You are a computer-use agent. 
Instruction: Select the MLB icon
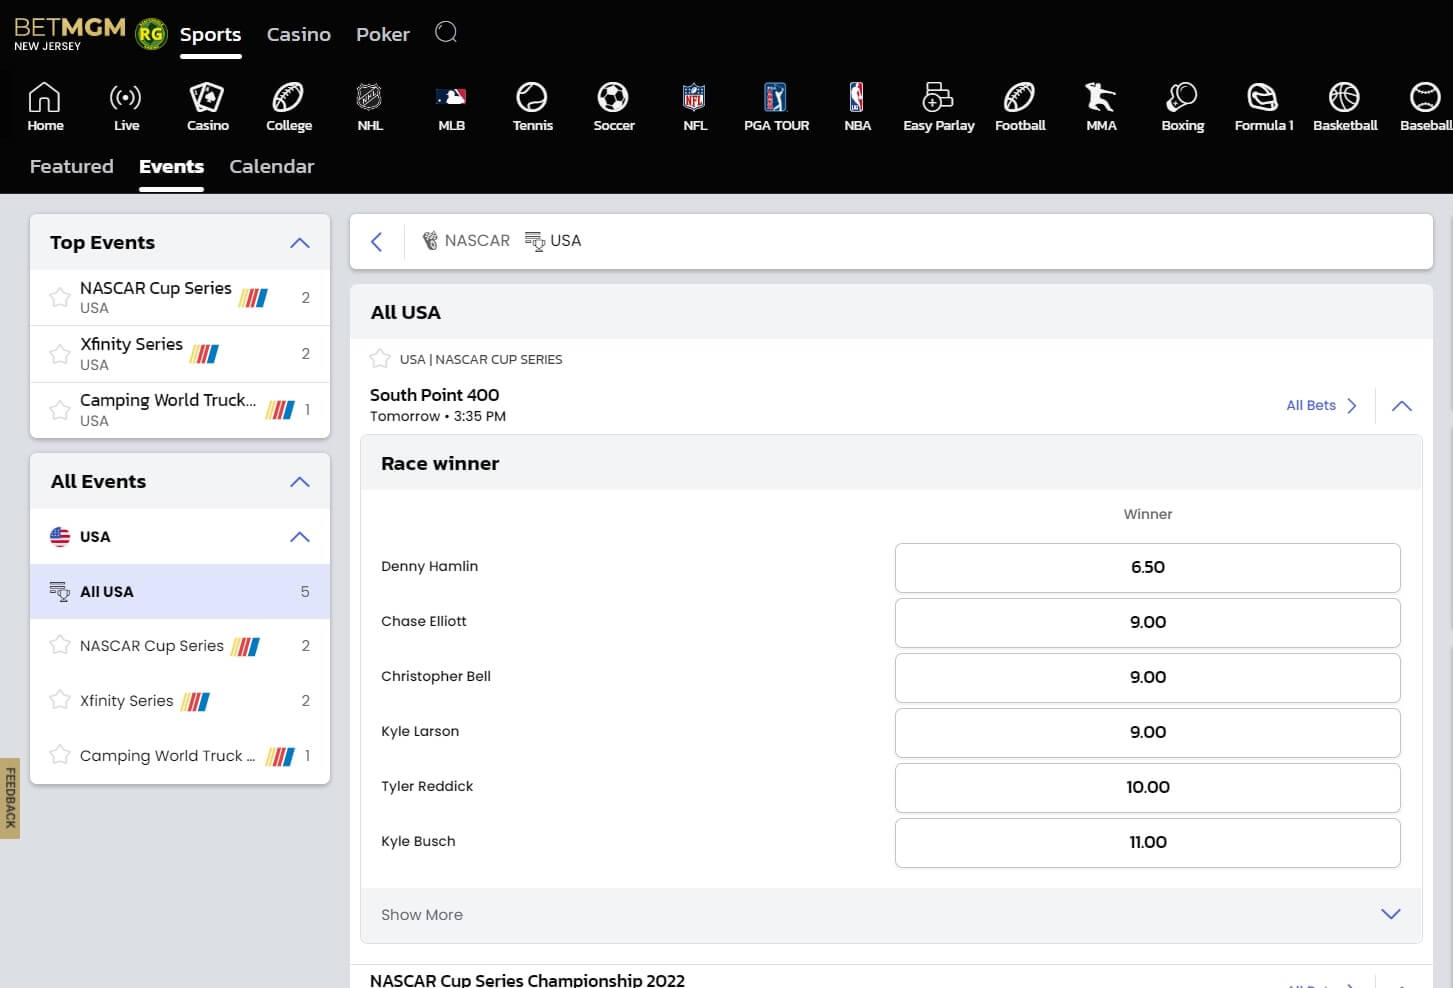[x=451, y=106]
